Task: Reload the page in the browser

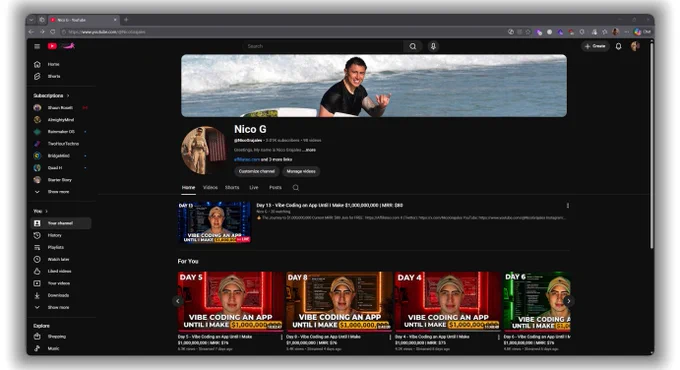Action: pyautogui.click(x=52, y=32)
